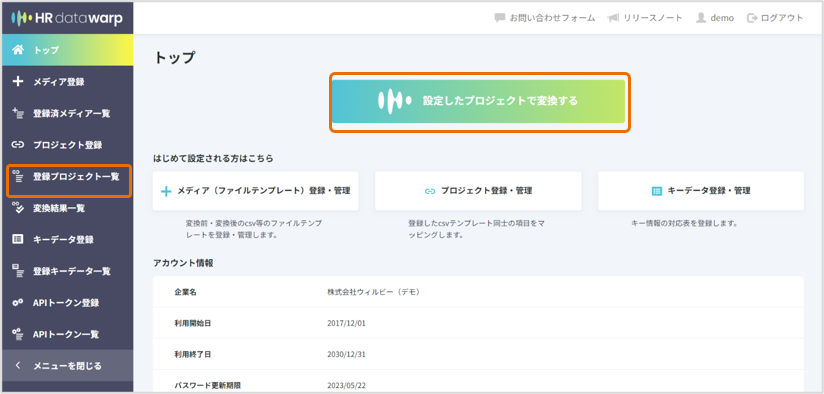Click the link icon on プロジェクト登録・管理 card
The width and height of the screenshot is (824, 394).
(430, 191)
